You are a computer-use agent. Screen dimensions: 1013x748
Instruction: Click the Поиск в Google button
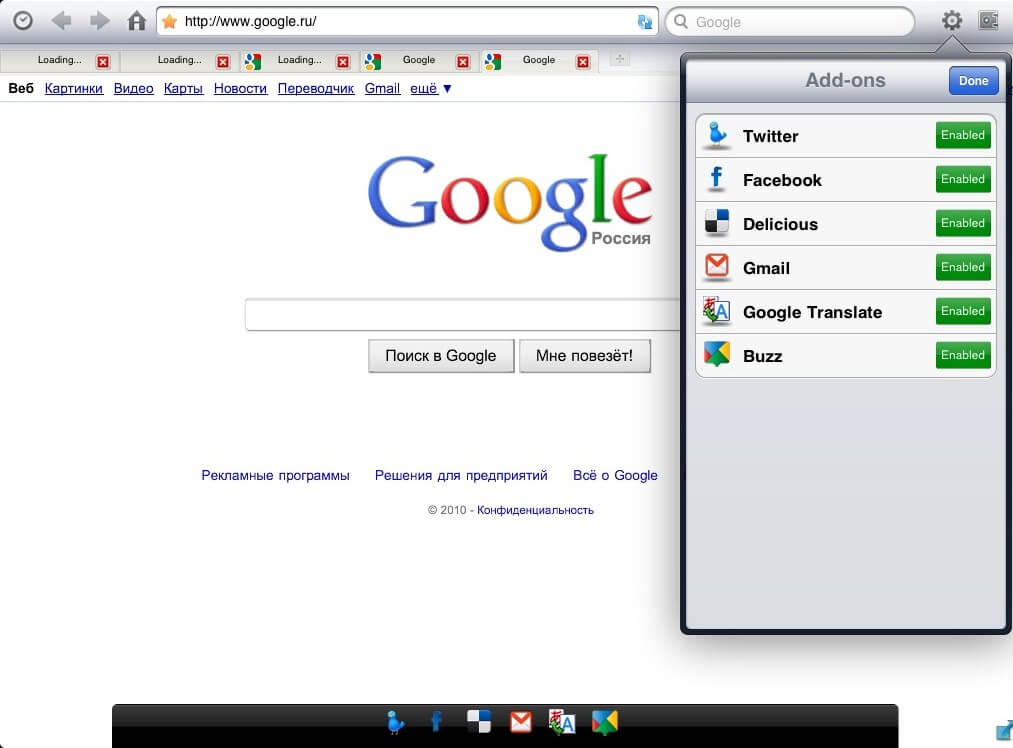[x=441, y=355]
